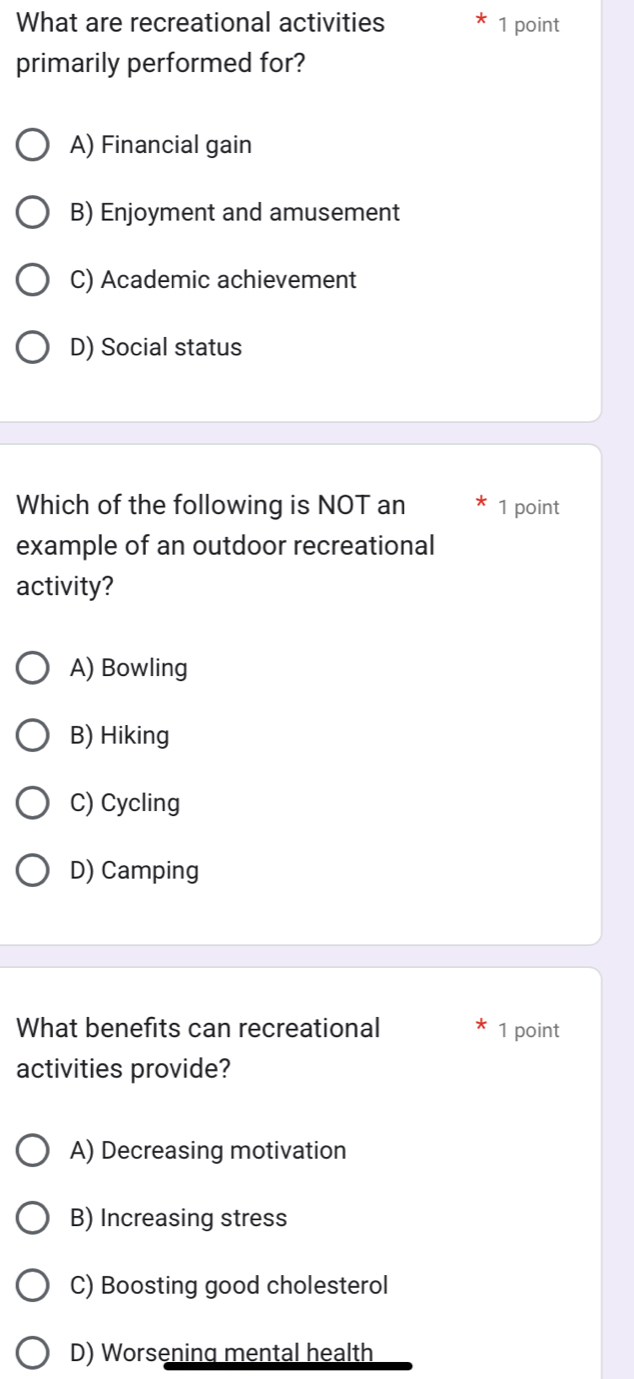Click "1 point" label on benefits question
The height and width of the screenshot is (1379, 634).
[x=528, y=1030]
